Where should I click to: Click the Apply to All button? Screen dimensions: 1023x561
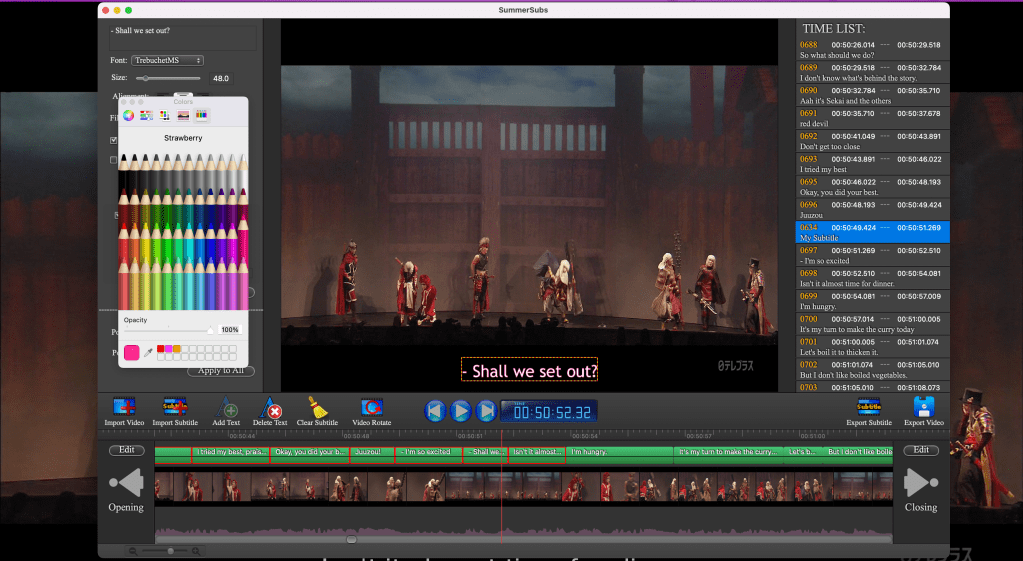(x=221, y=371)
